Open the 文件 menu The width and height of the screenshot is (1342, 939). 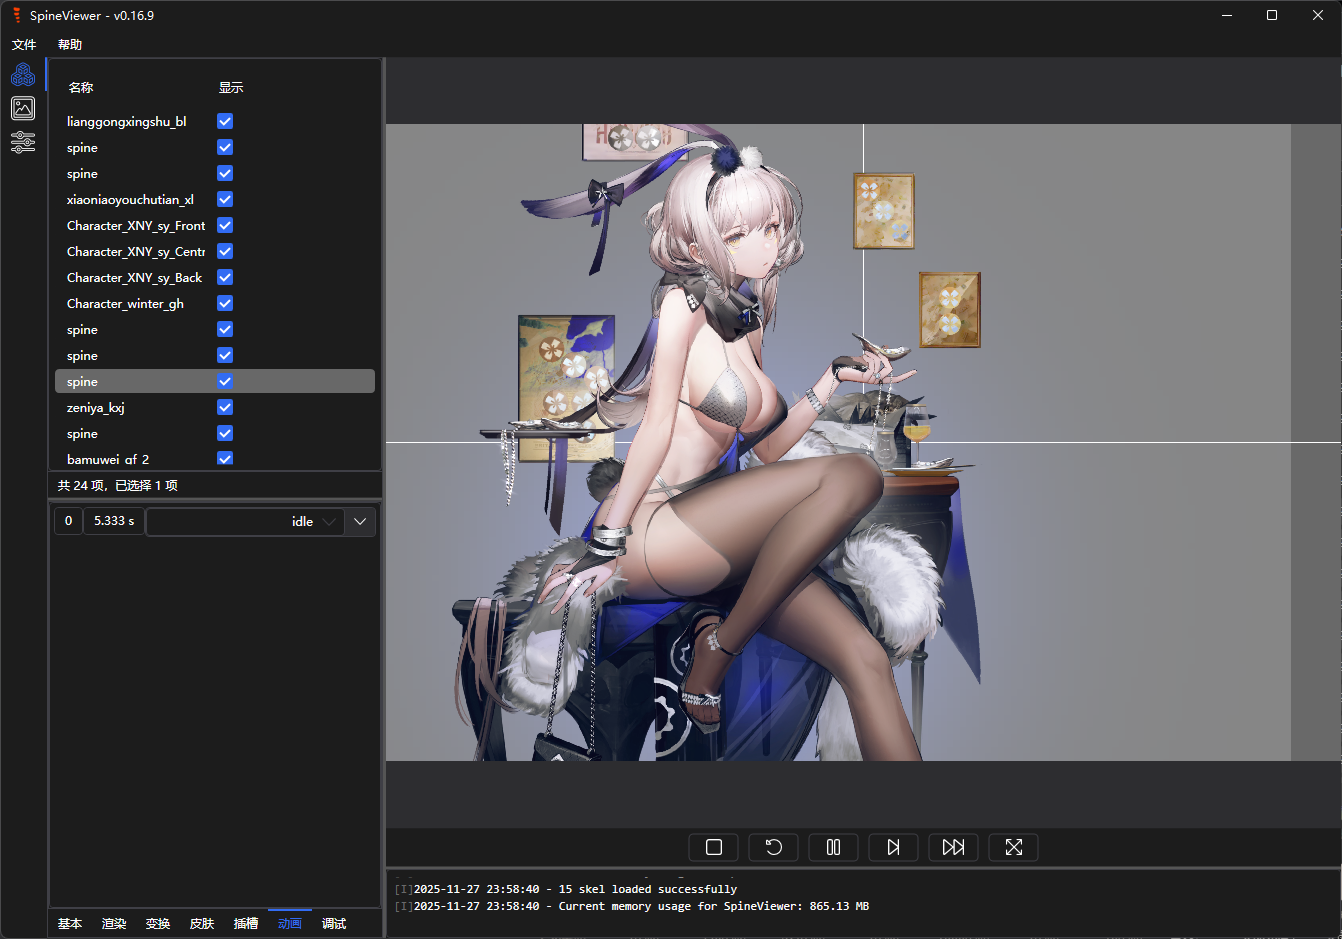pos(24,44)
